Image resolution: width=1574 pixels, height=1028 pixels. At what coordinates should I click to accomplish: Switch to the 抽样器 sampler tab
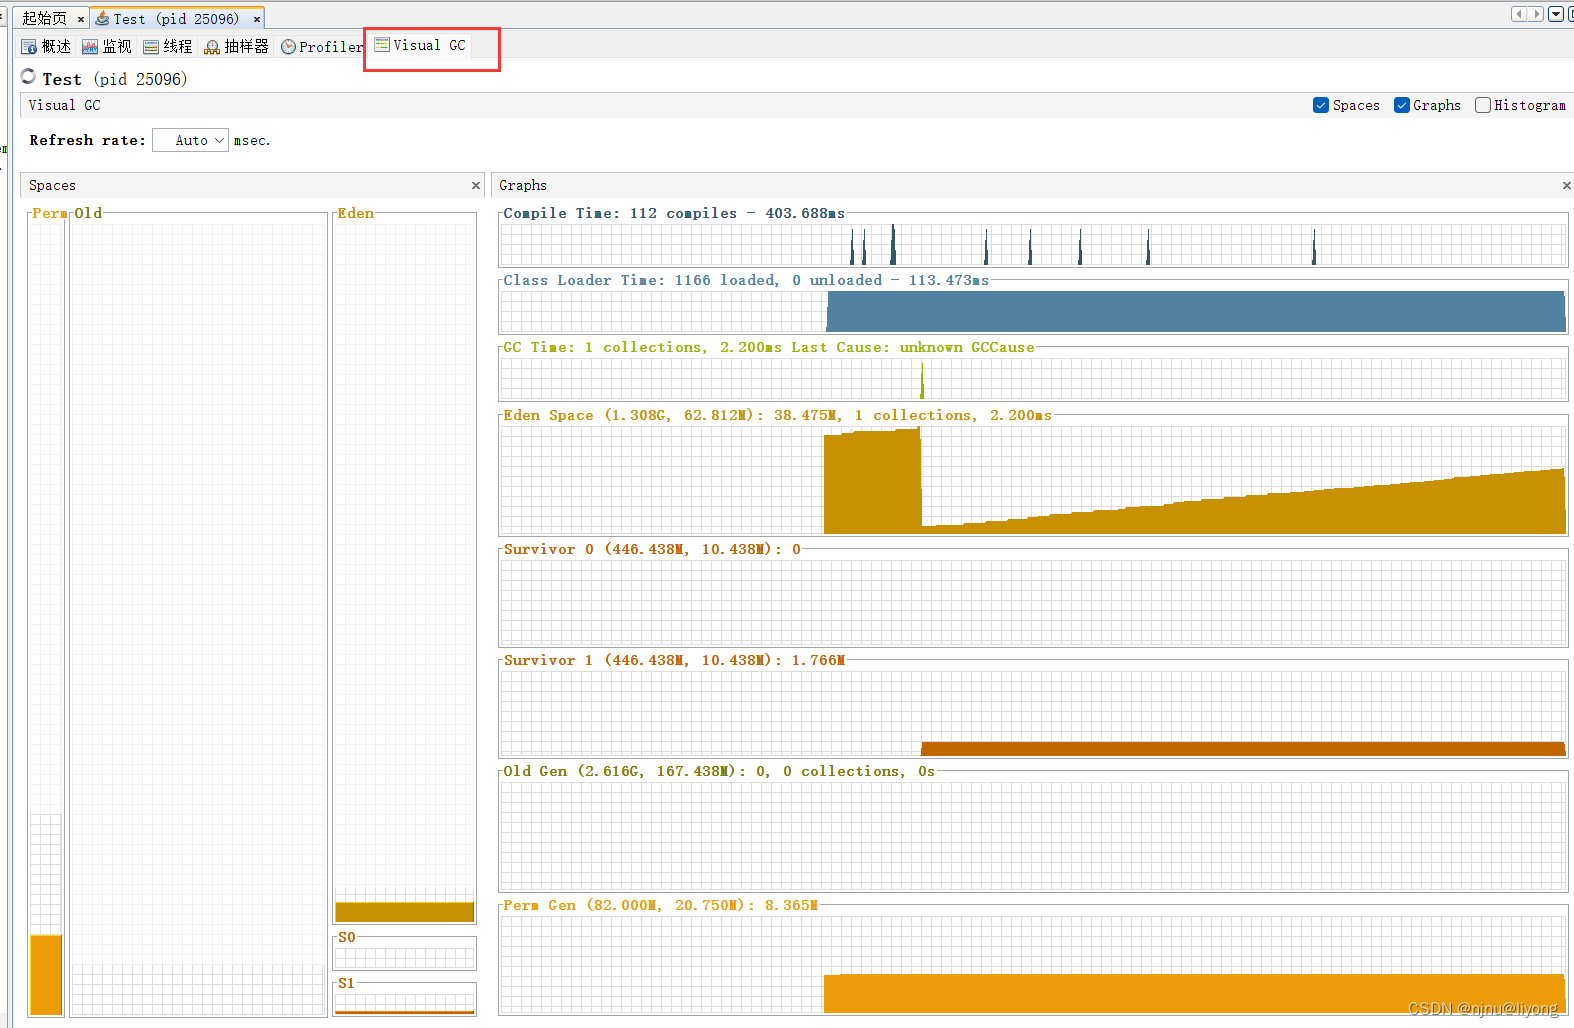pyautogui.click(x=236, y=46)
